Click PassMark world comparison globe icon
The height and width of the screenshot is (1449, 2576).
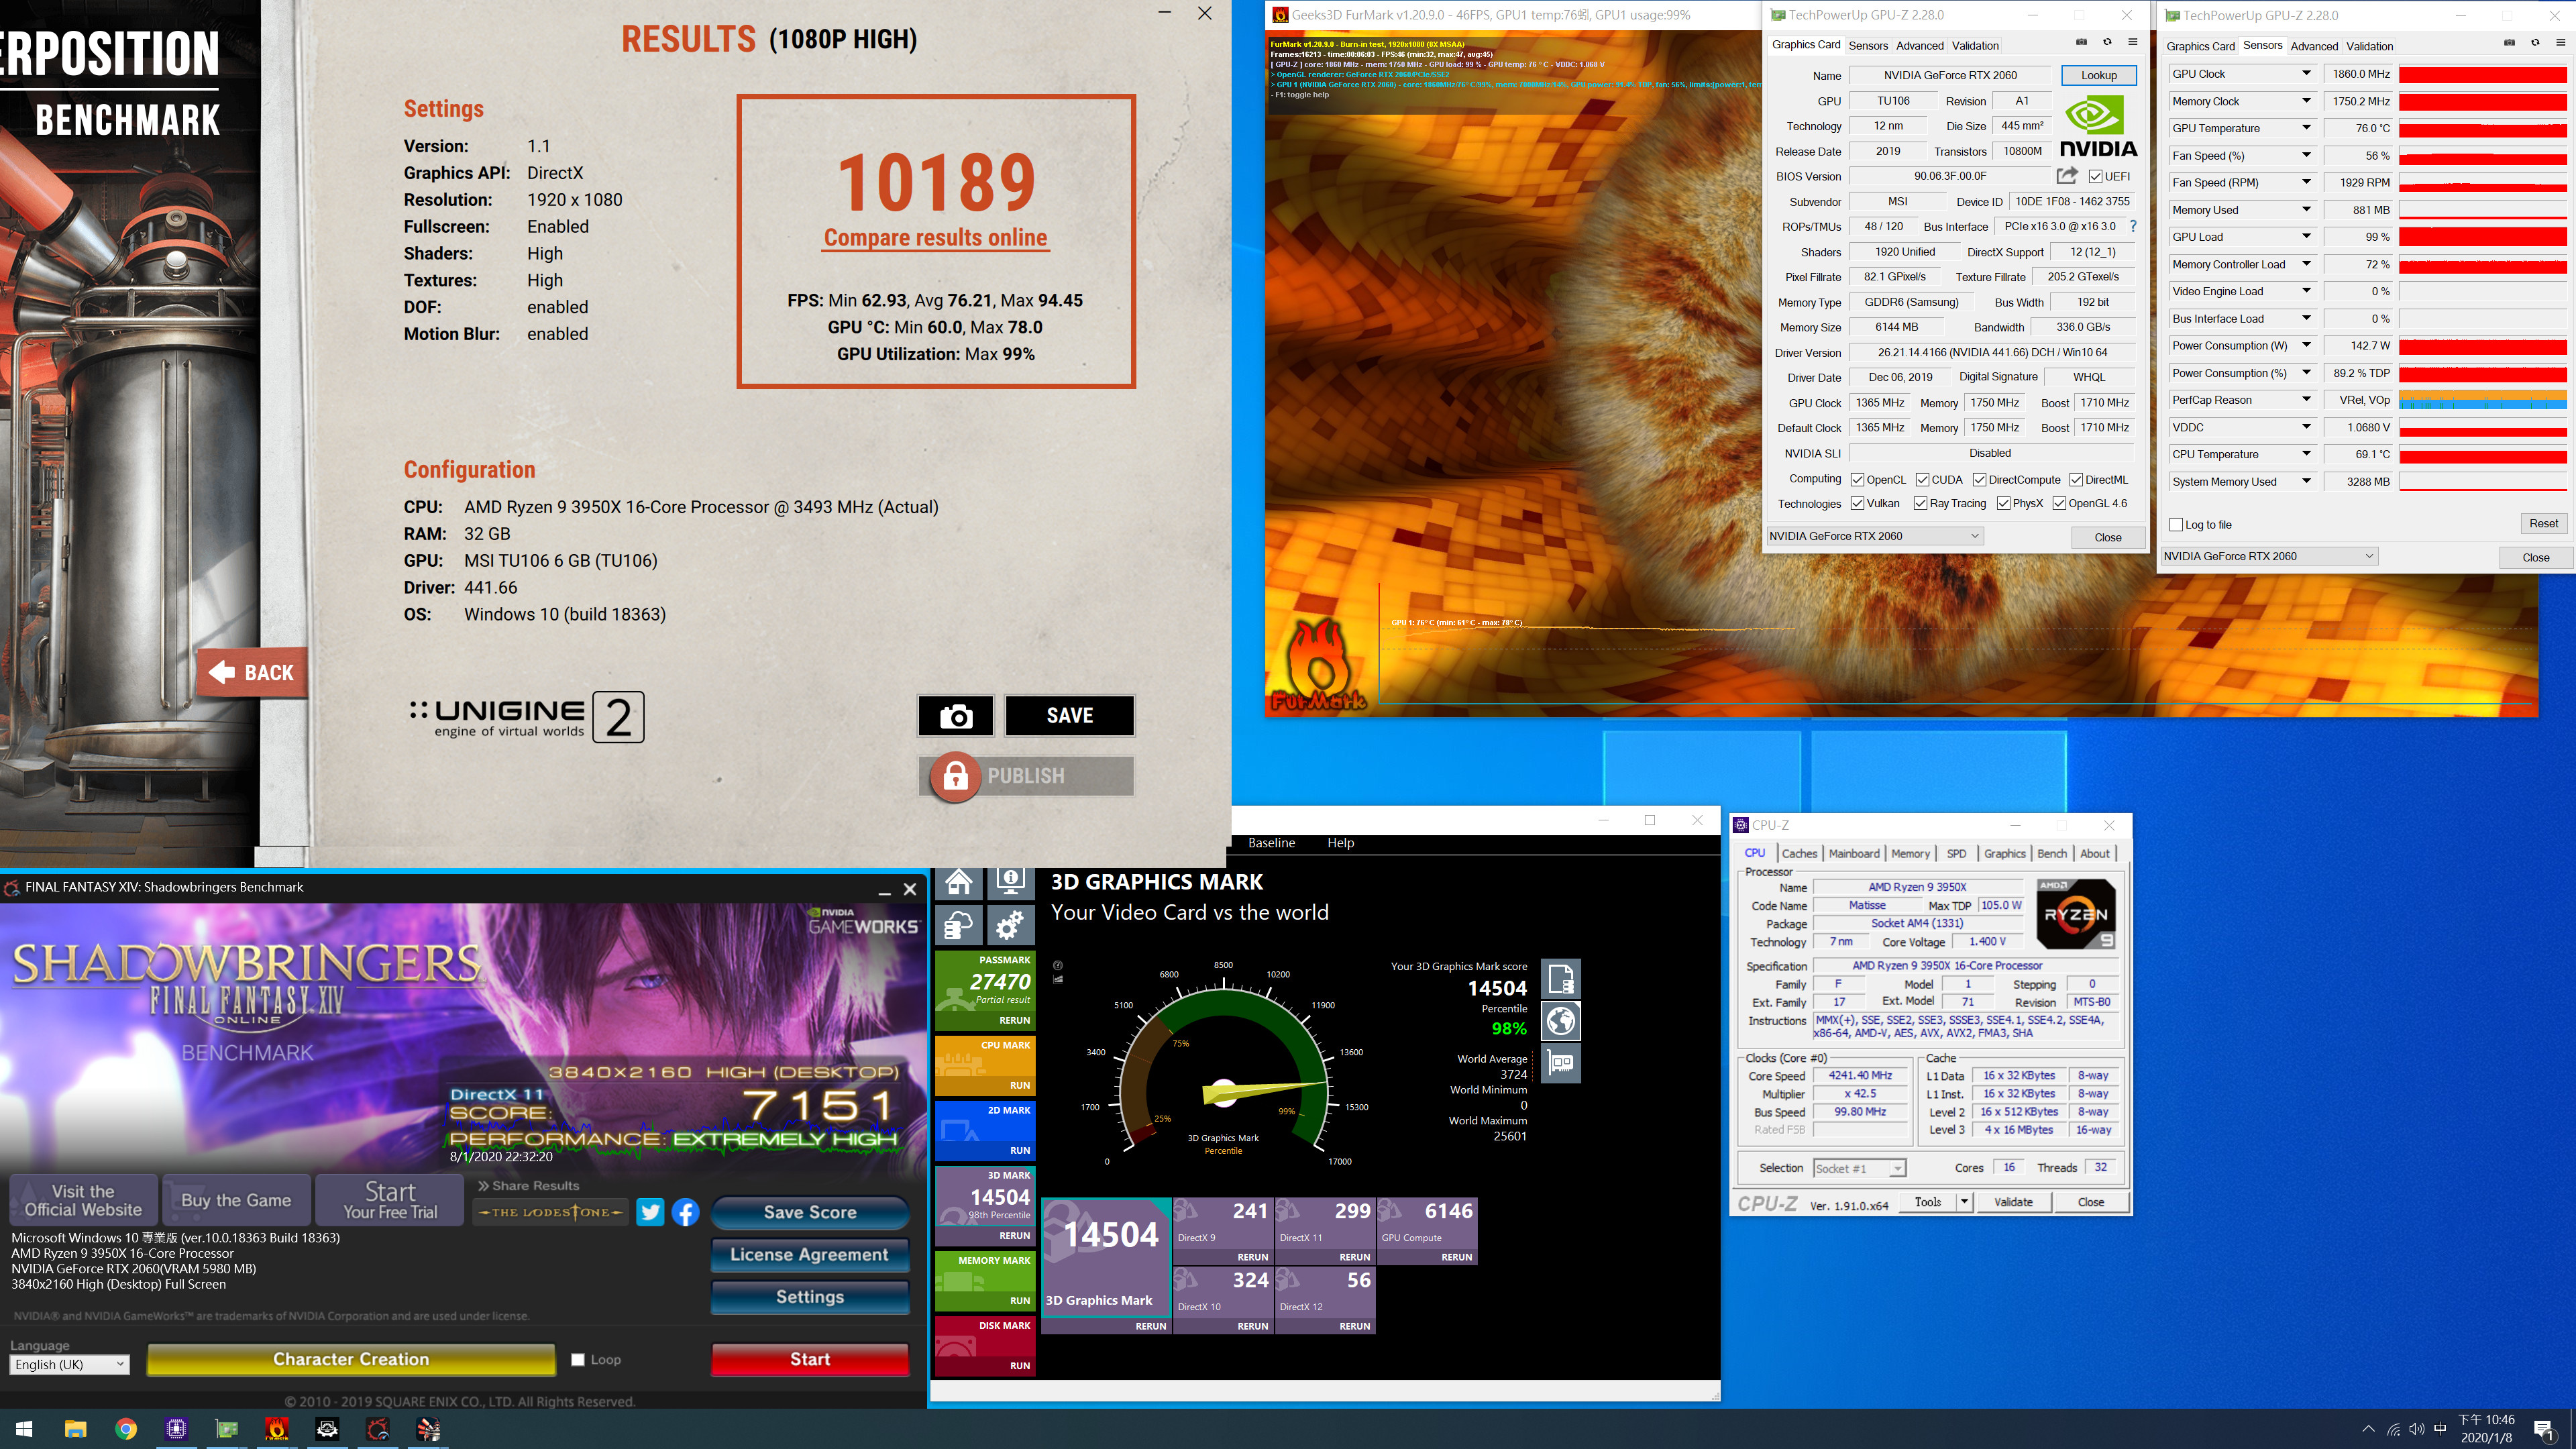pos(1561,1021)
